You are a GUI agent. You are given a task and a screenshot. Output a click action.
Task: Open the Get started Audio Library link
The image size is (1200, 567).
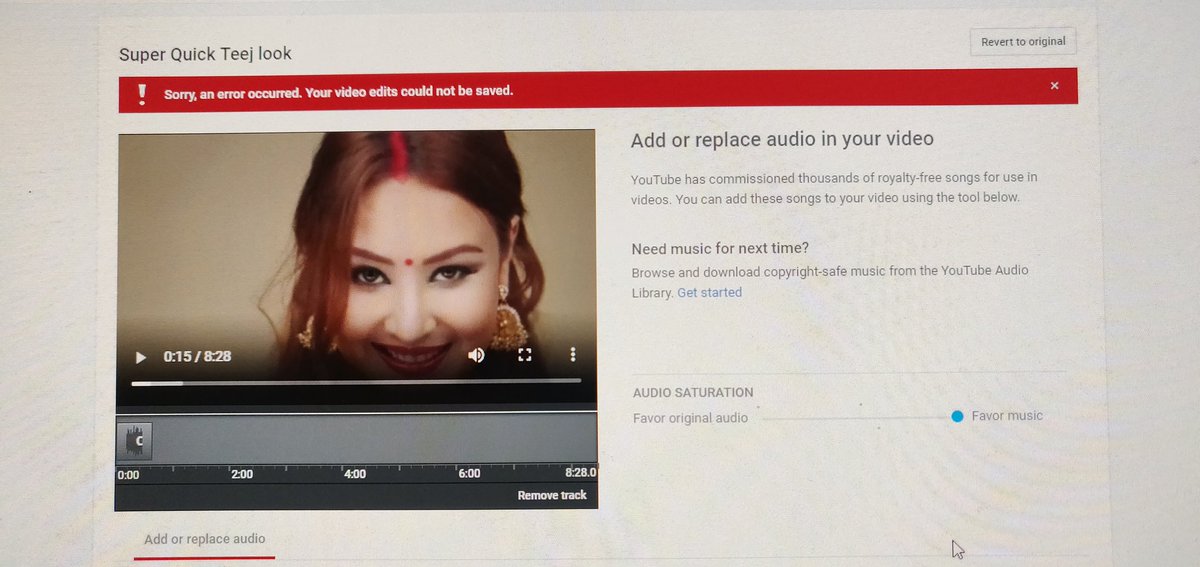(709, 292)
